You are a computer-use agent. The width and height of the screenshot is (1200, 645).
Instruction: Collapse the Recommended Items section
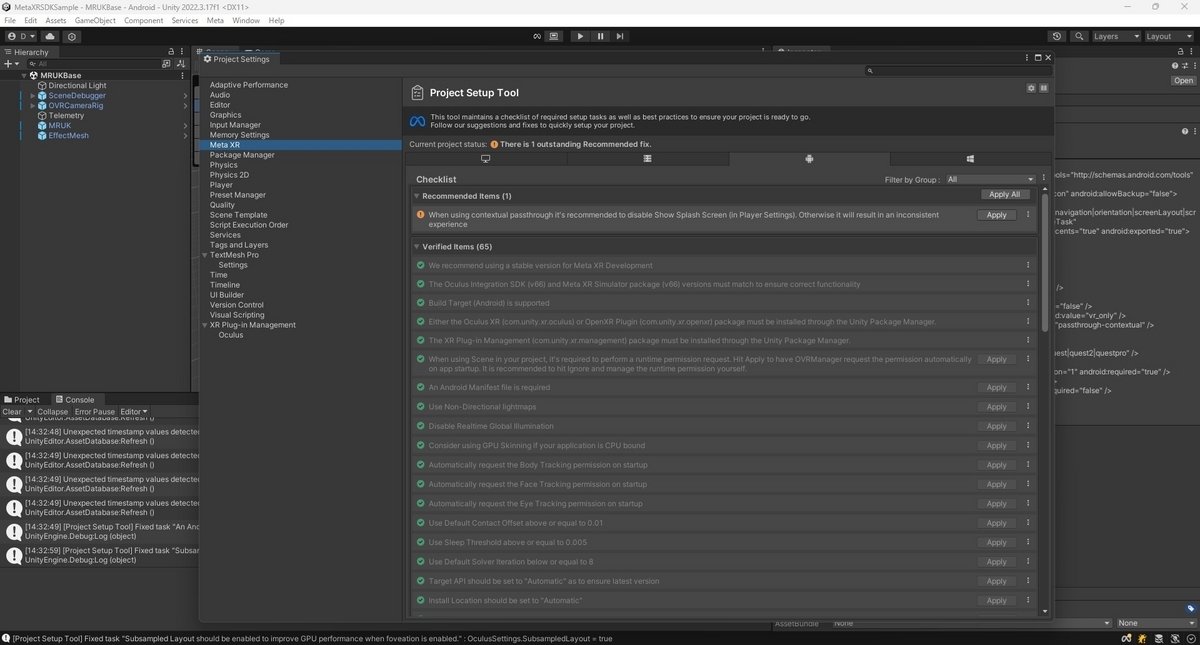pos(417,196)
